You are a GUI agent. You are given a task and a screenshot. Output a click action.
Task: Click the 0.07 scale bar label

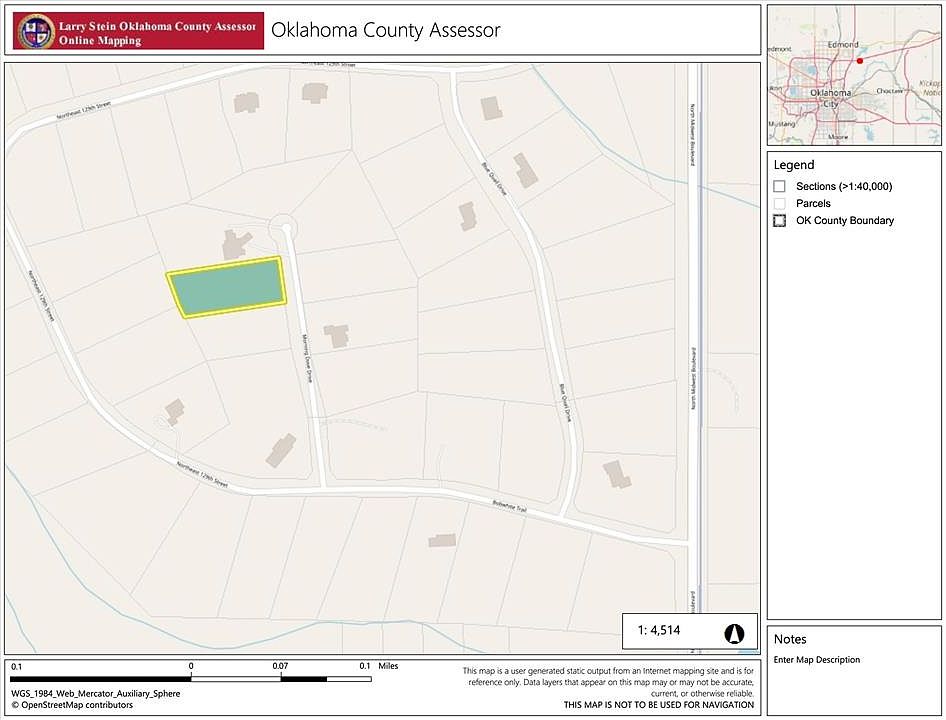pos(280,666)
